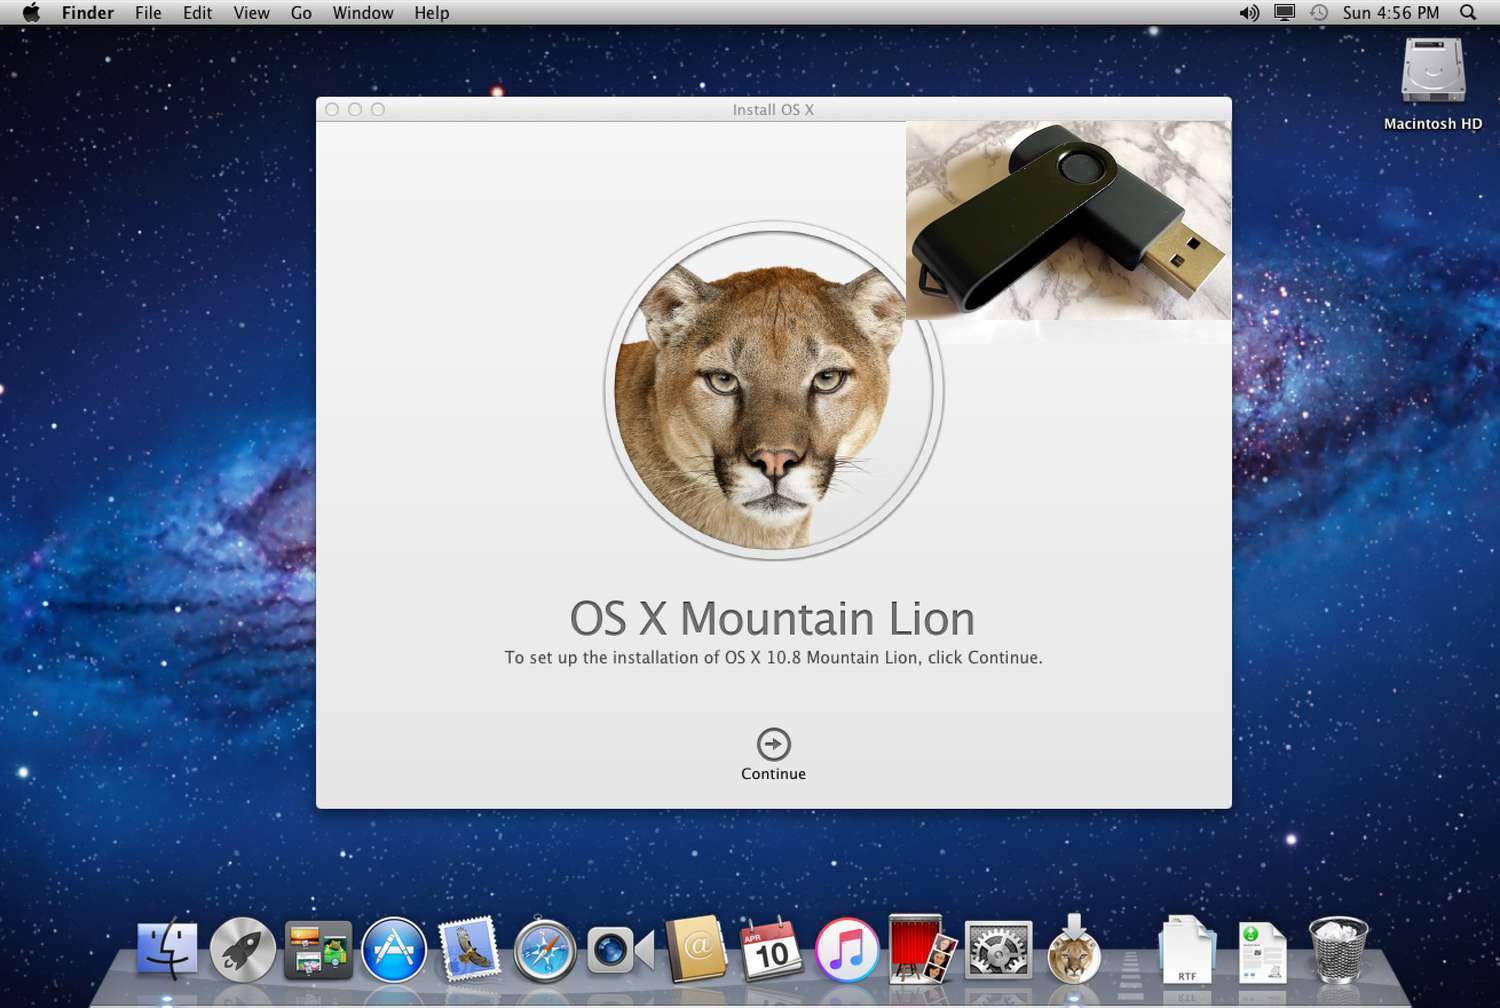Click the Install OS X title bar
Image resolution: width=1500 pixels, height=1008 pixels.
tap(773, 109)
